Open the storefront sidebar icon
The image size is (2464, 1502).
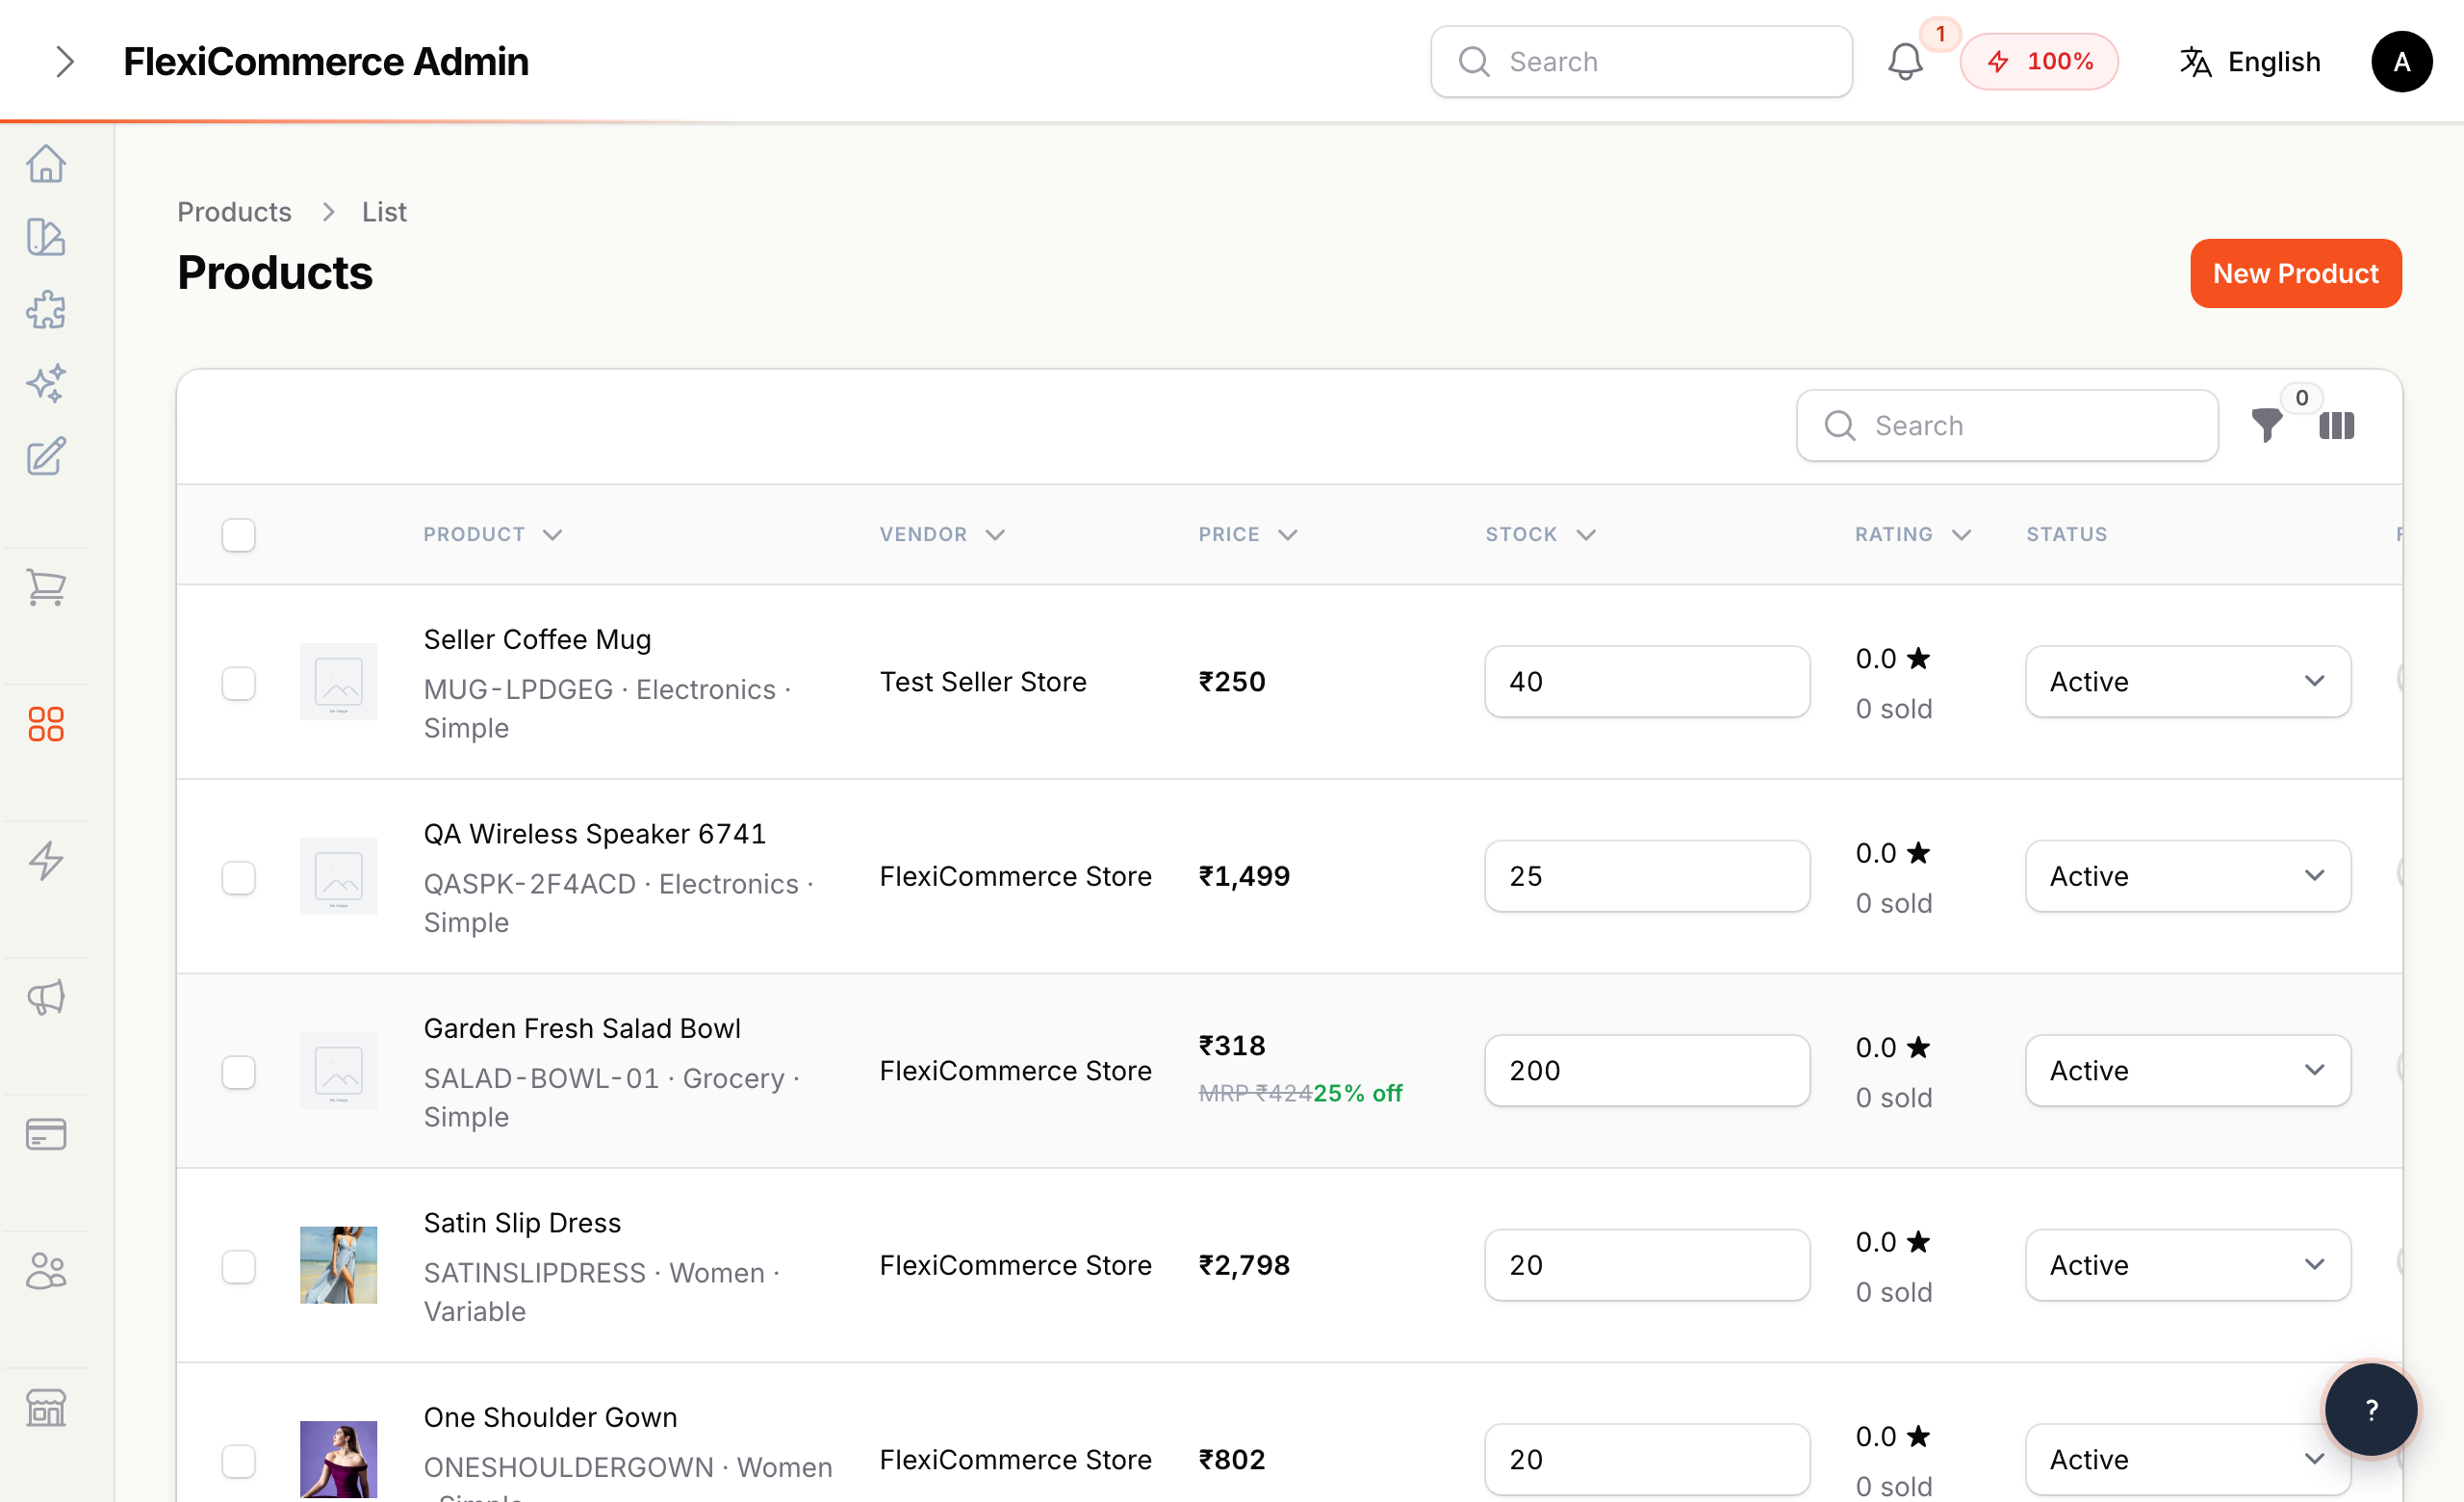coord(46,1408)
